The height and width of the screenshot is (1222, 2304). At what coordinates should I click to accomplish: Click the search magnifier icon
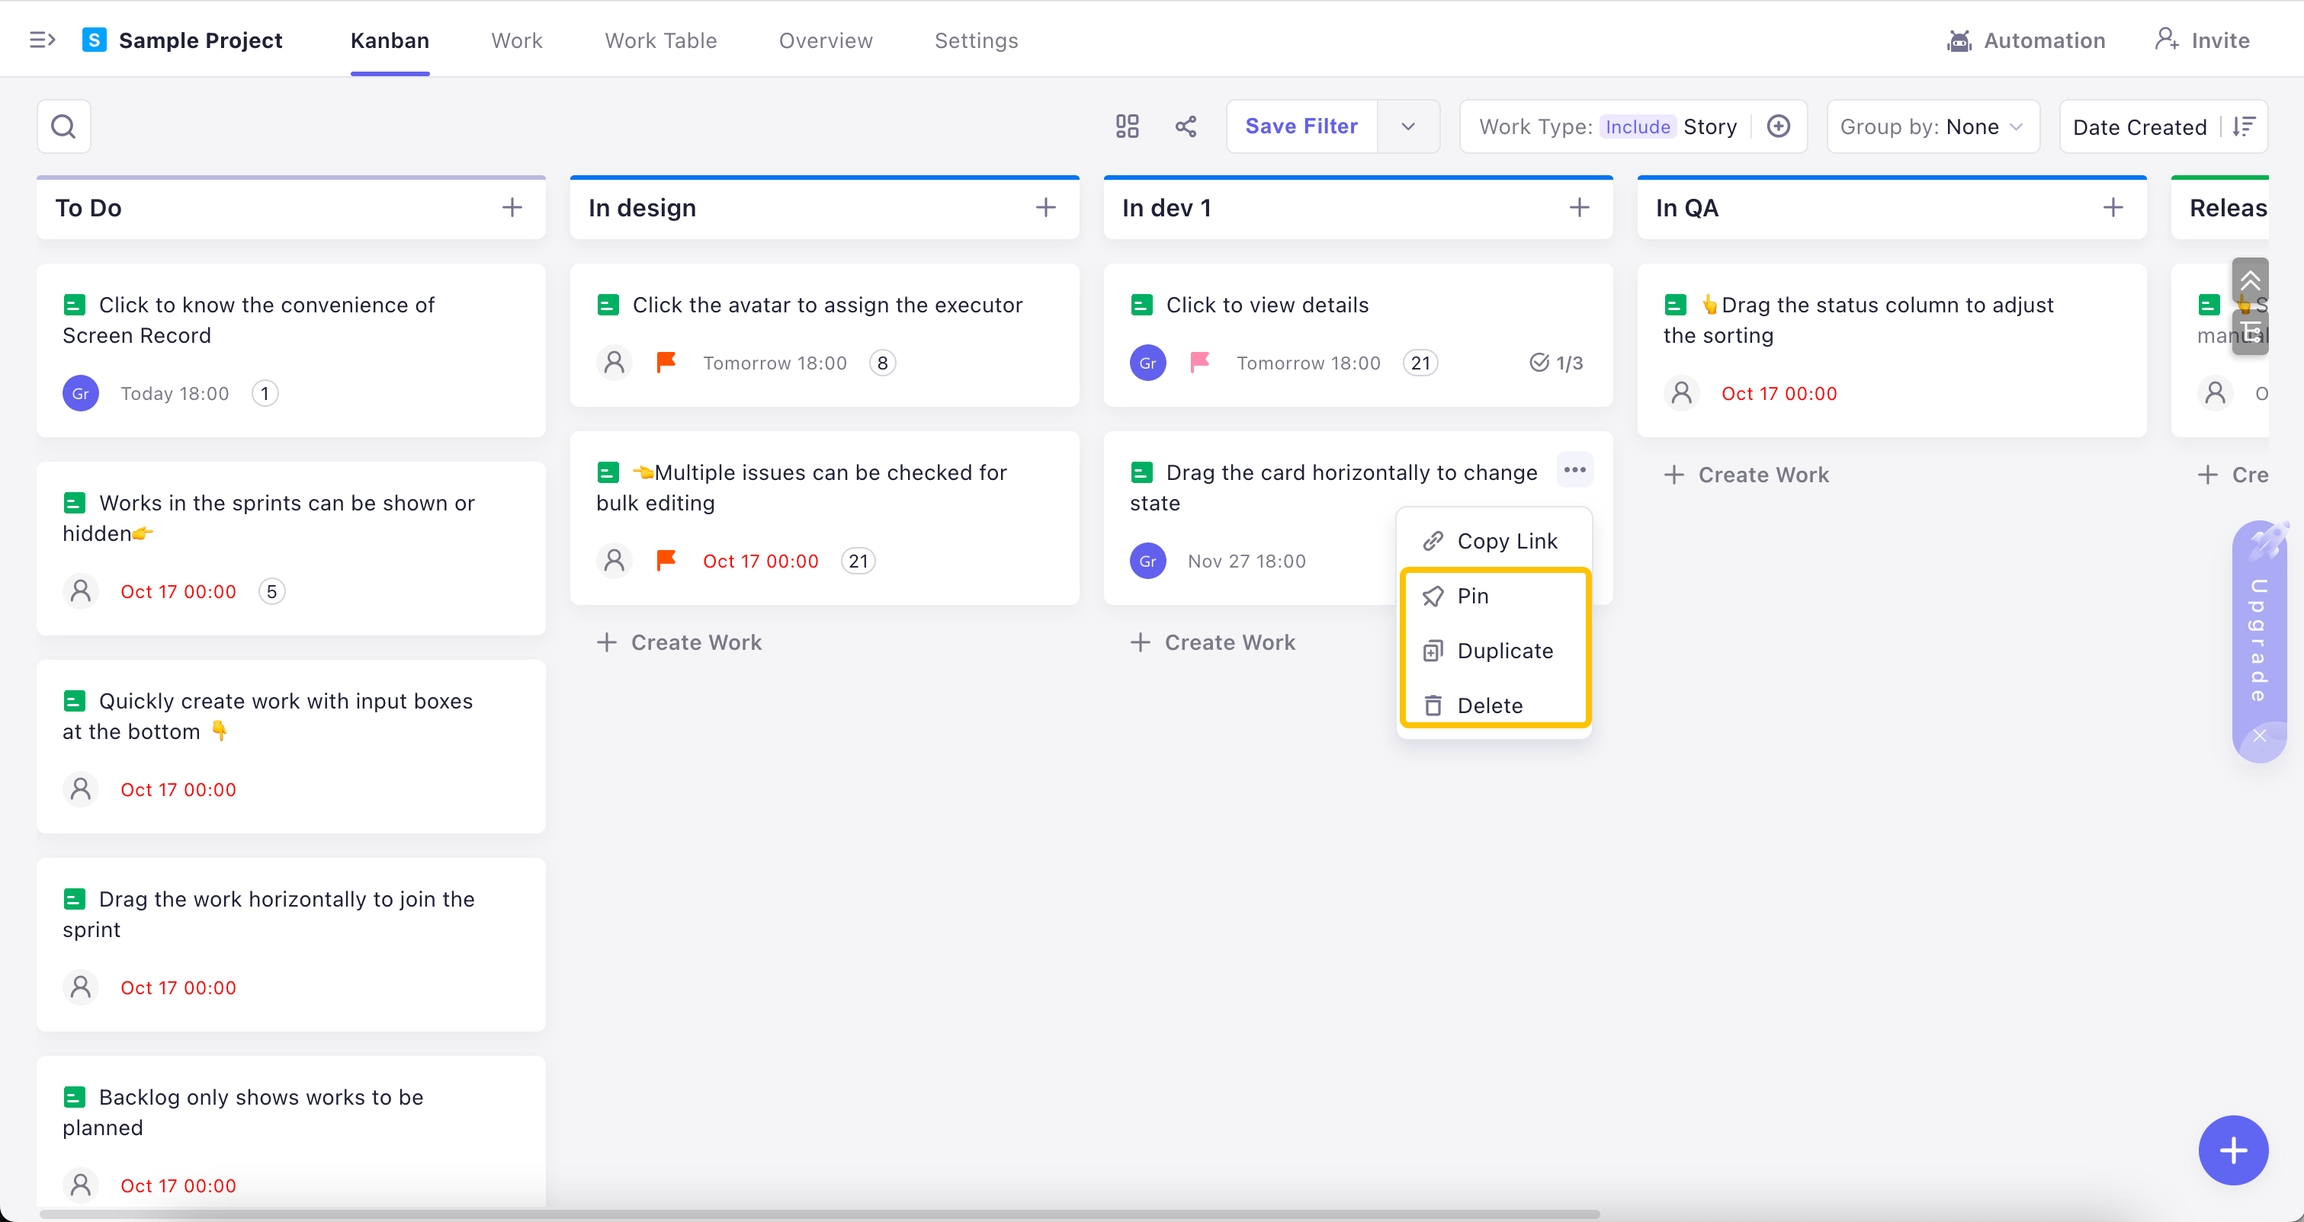point(64,127)
